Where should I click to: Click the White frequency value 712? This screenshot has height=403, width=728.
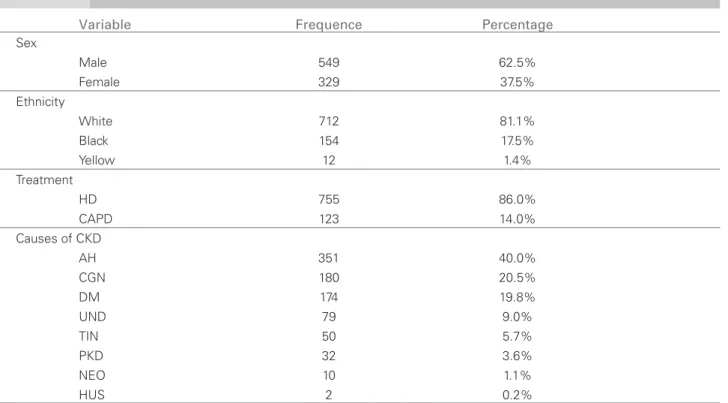[x=329, y=121]
